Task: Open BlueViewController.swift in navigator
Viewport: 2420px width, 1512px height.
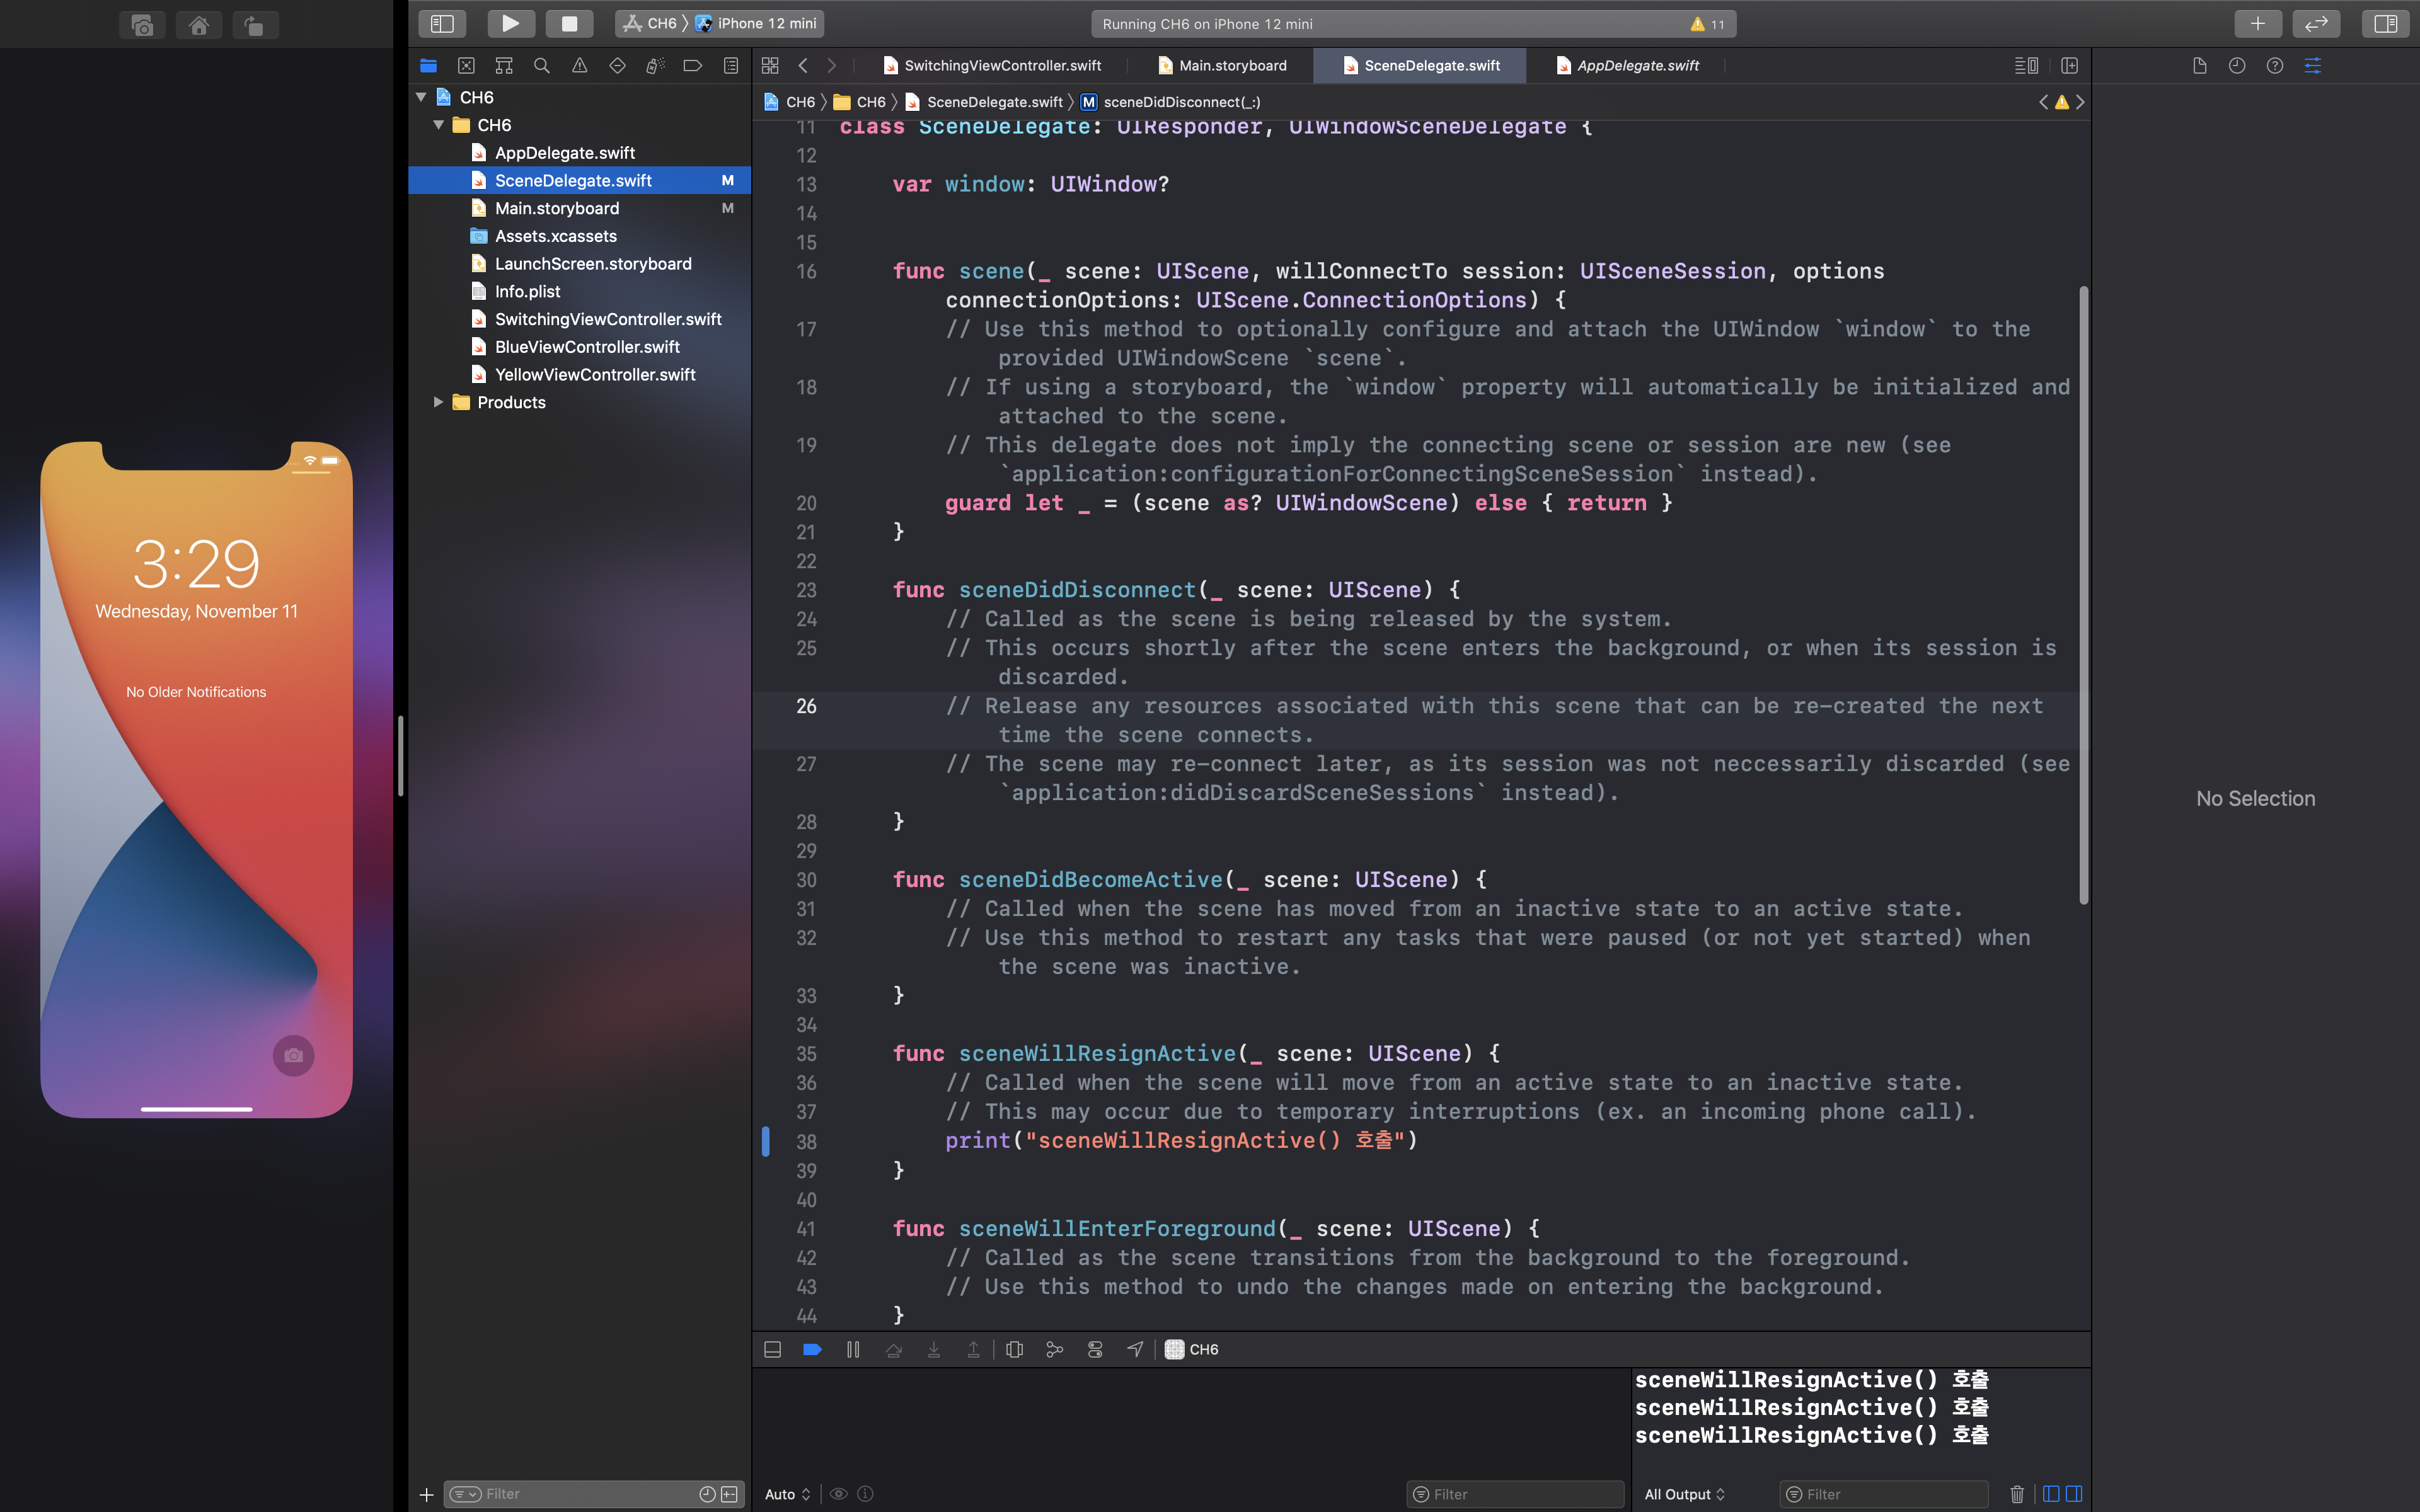Action: [x=587, y=347]
